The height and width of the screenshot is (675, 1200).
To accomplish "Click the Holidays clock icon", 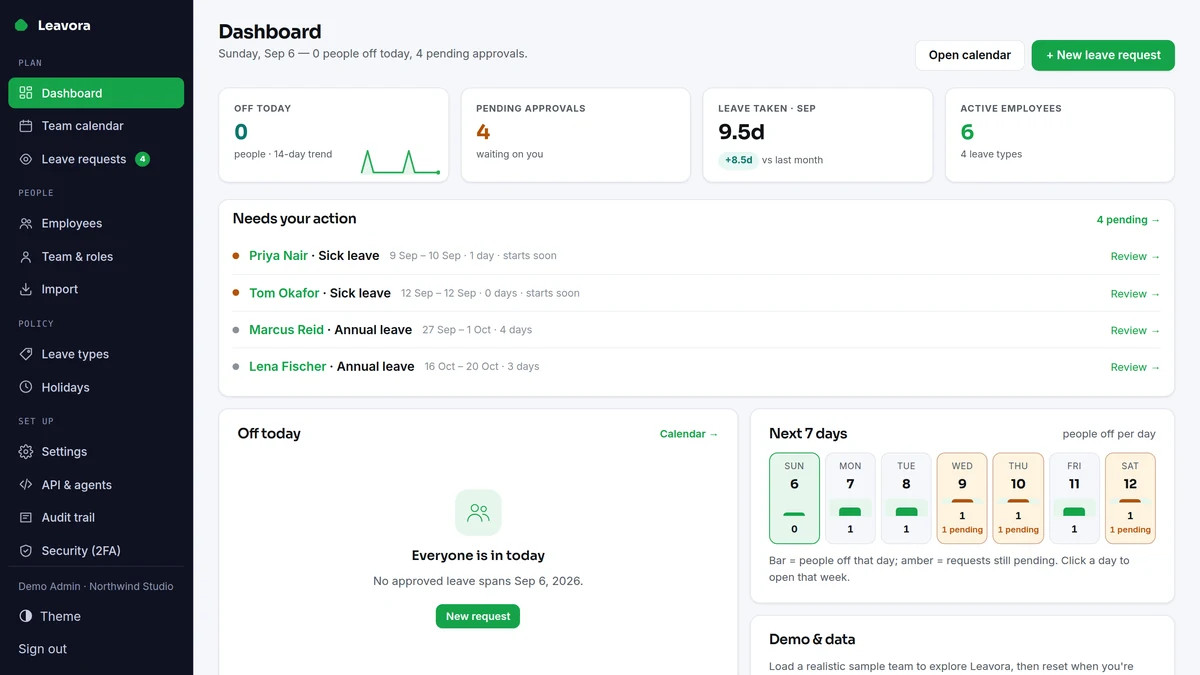I will pos(26,387).
